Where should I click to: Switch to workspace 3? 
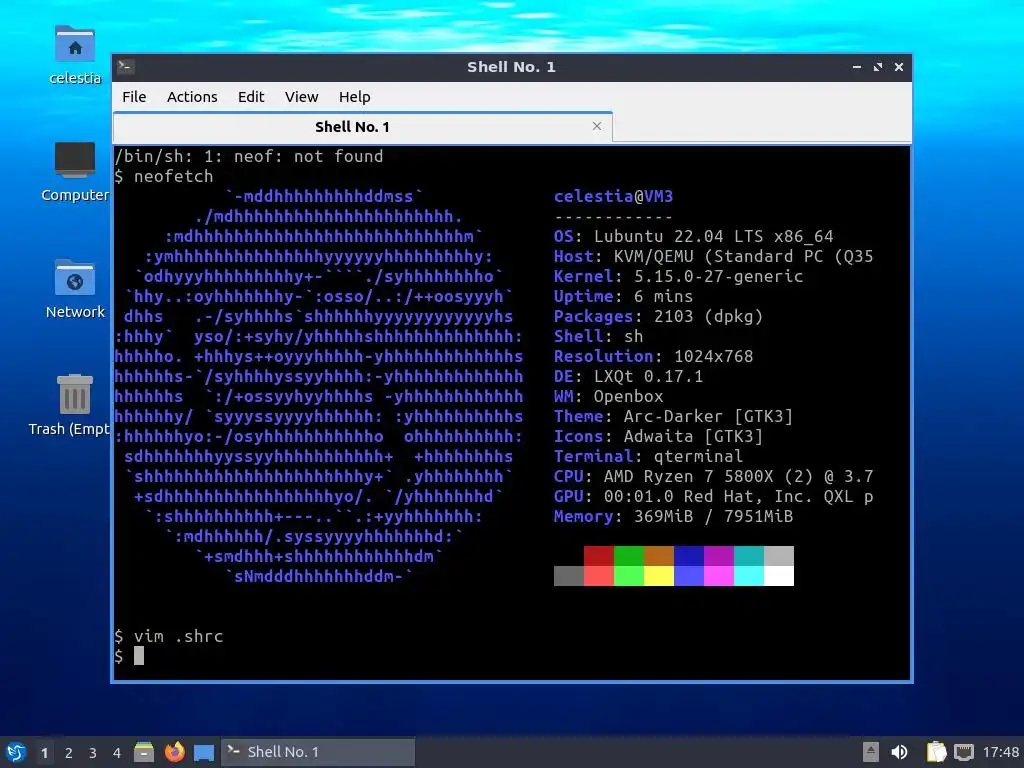[93, 753]
